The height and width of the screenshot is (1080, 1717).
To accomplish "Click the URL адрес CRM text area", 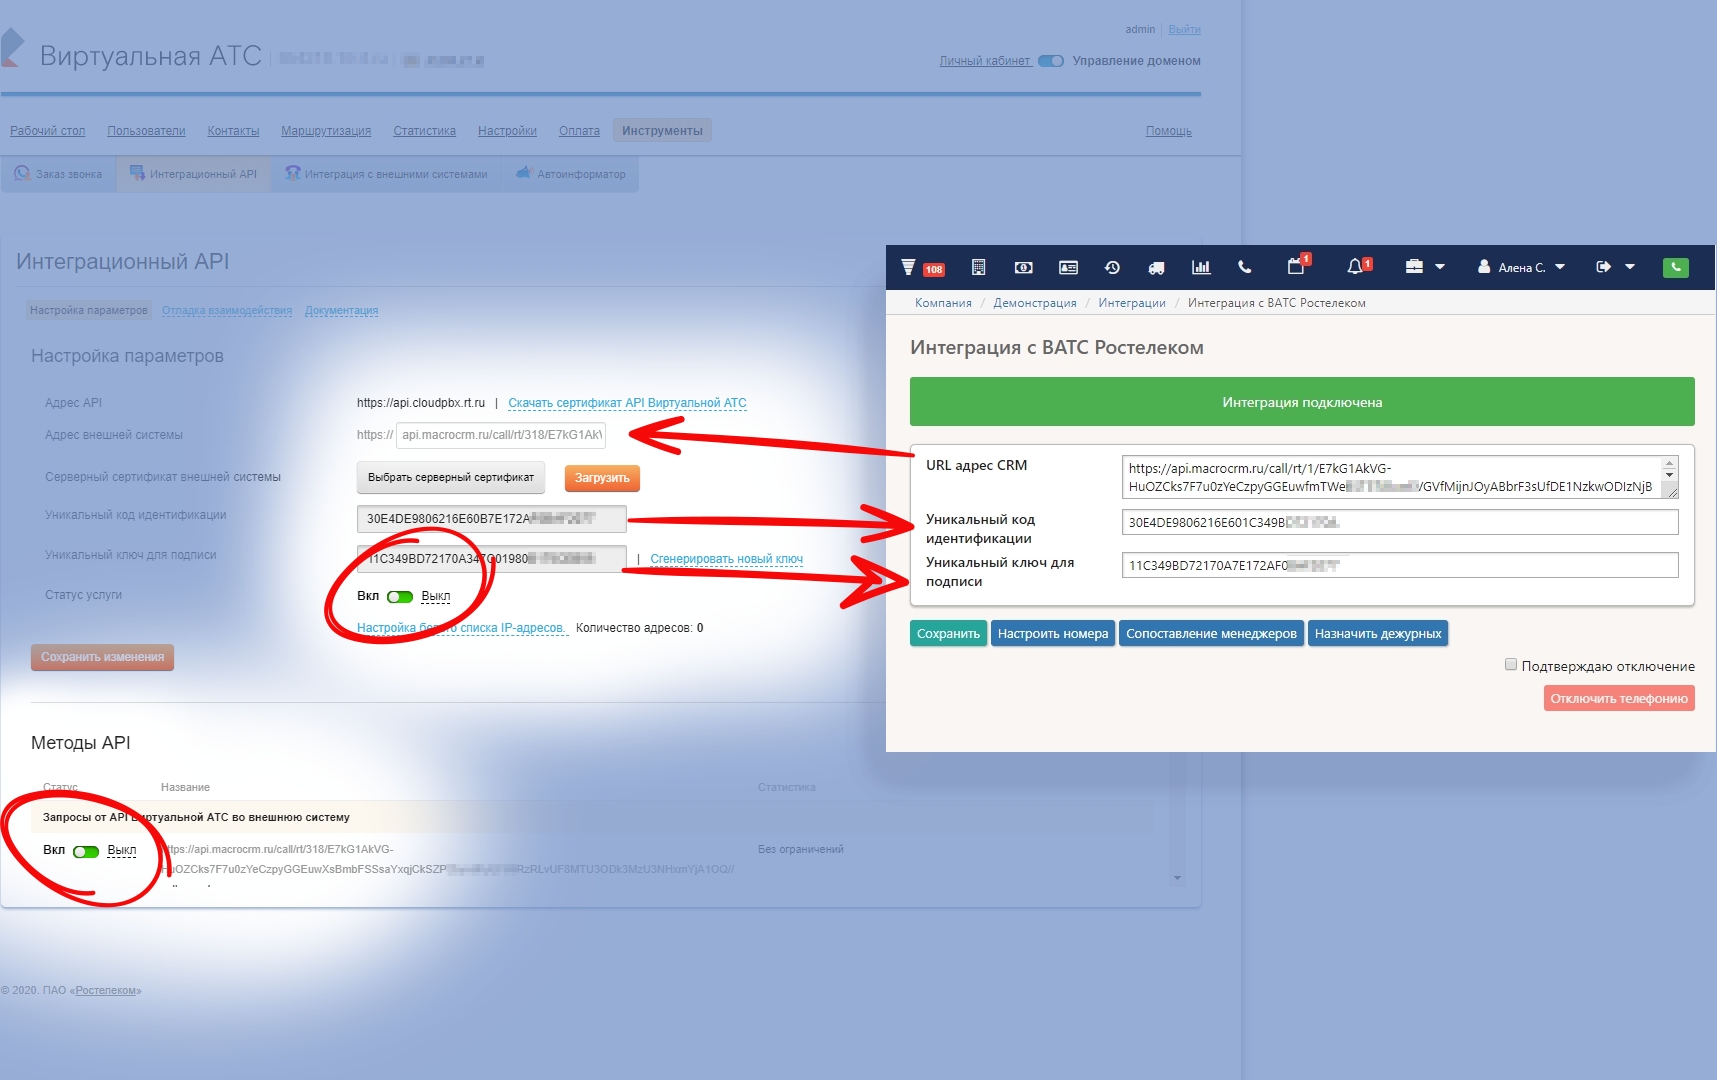I will coord(1400,477).
